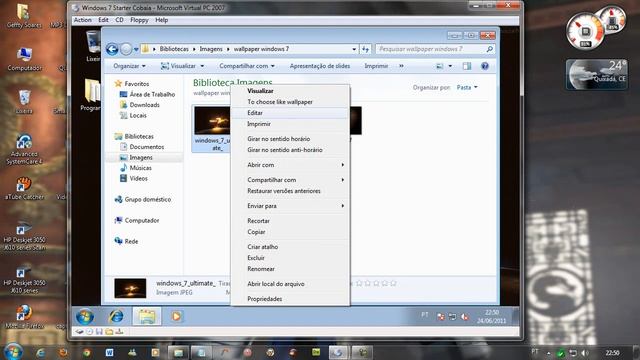This screenshot has width=640, height=360.
Task: Choose Restaurar versões anteriores
Action: tap(290, 191)
